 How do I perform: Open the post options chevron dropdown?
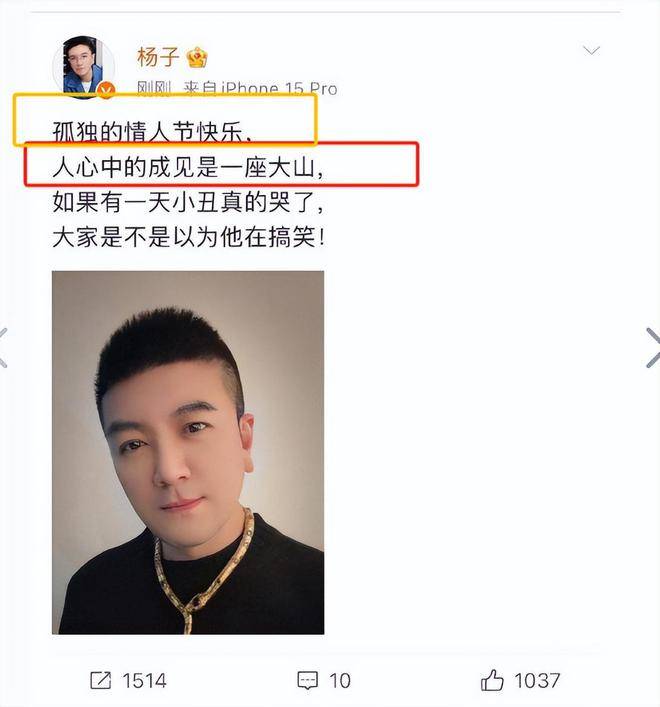click(x=591, y=50)
